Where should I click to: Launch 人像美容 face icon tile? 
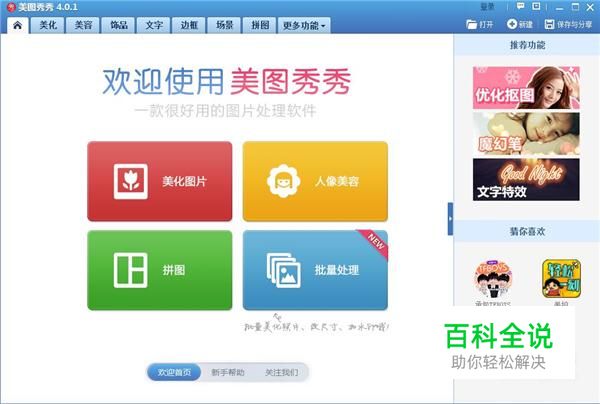coord(315,181)
